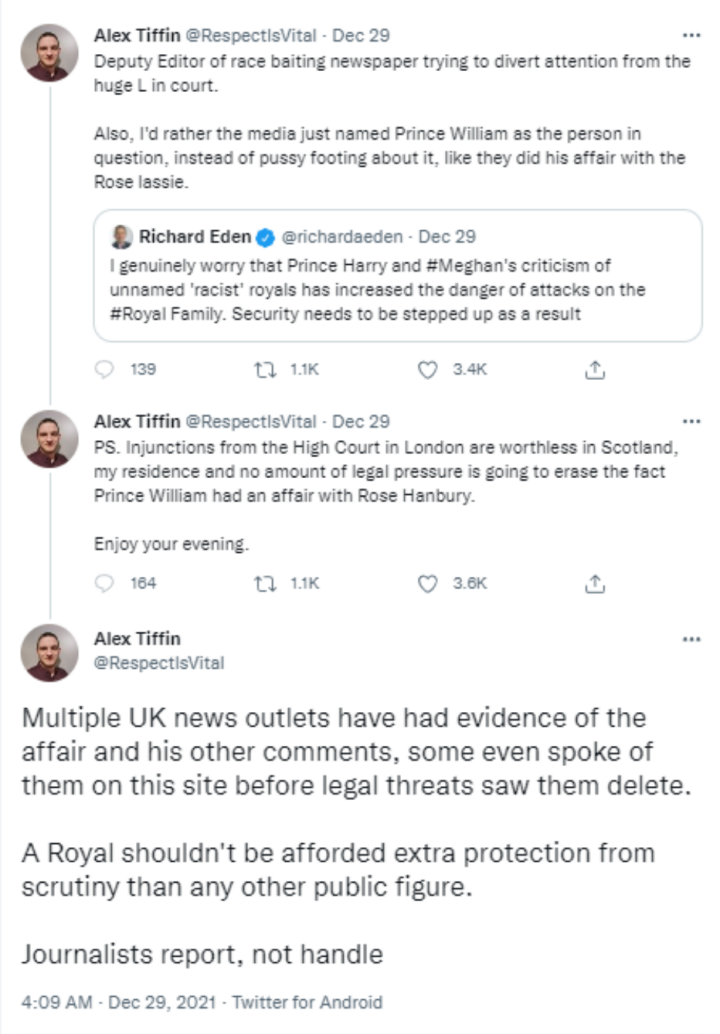Image resolution: width=720 pixels, height=1034 pixels.
Task: Share the first tweet via share icon
Action: [594, 370]
